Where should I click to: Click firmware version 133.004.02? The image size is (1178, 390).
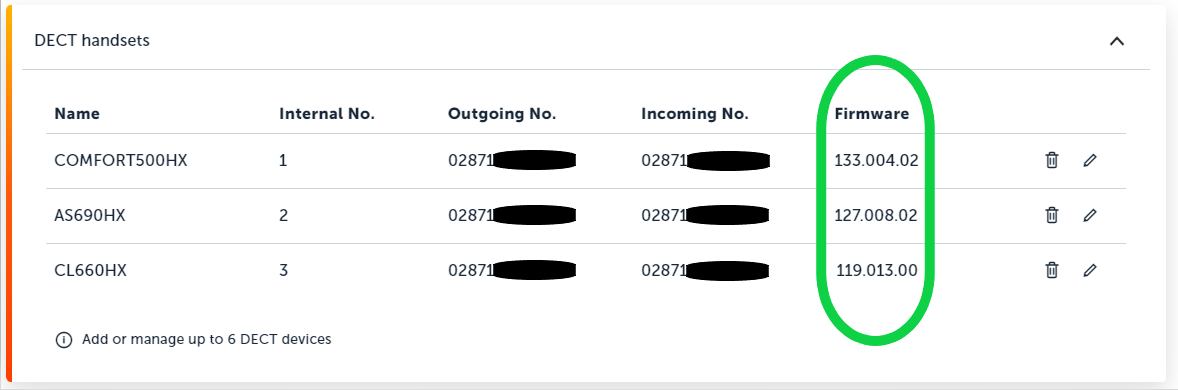(876, 160)
